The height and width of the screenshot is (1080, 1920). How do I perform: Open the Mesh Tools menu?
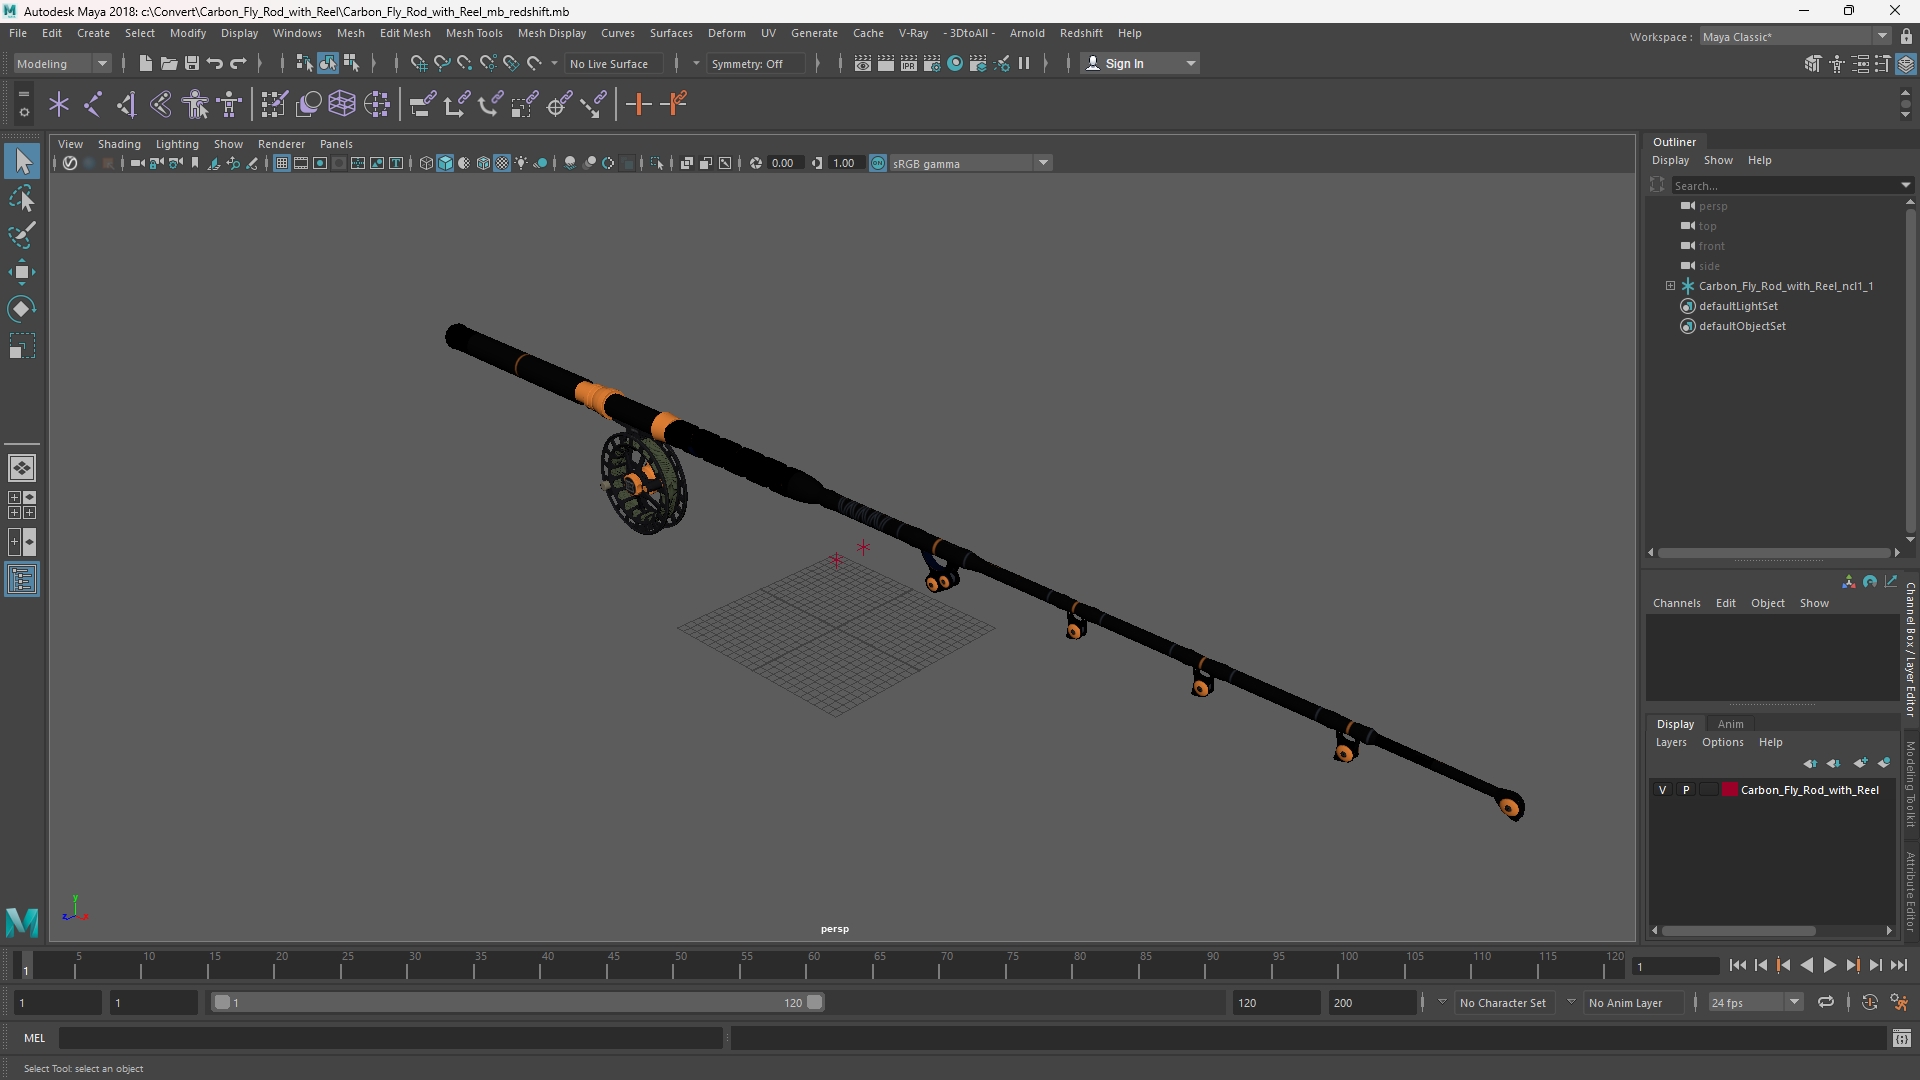point(473,33)
